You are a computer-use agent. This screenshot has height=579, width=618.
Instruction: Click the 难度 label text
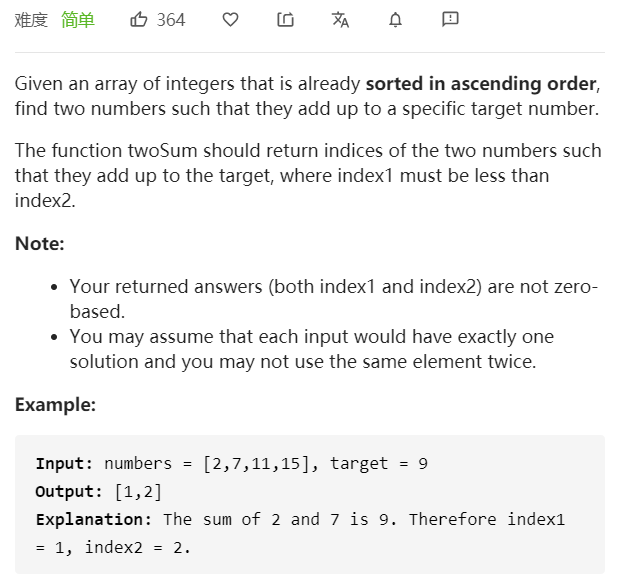(31, 20)
